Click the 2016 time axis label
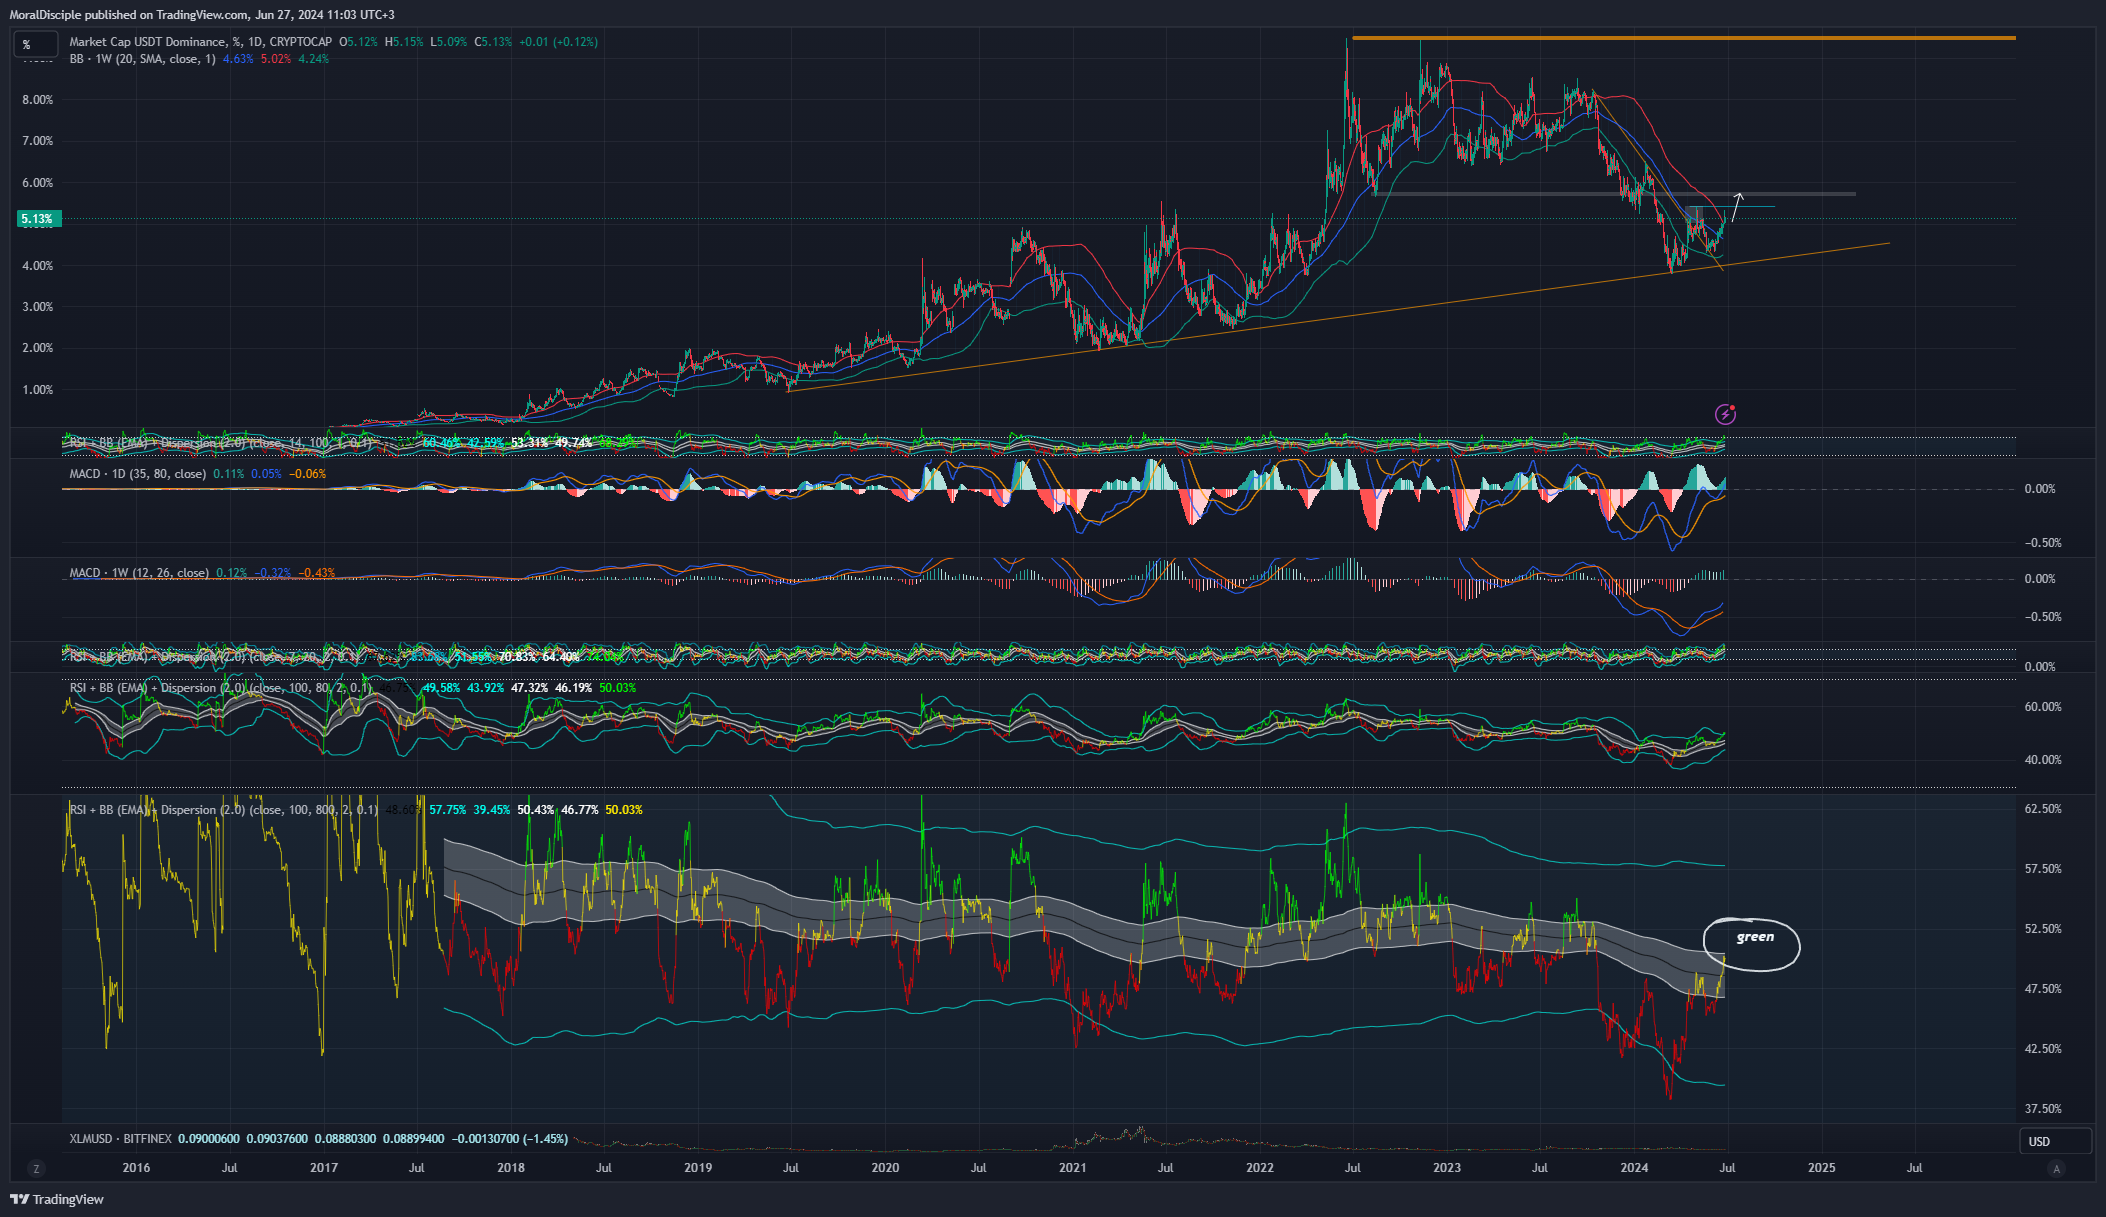 136,1168
